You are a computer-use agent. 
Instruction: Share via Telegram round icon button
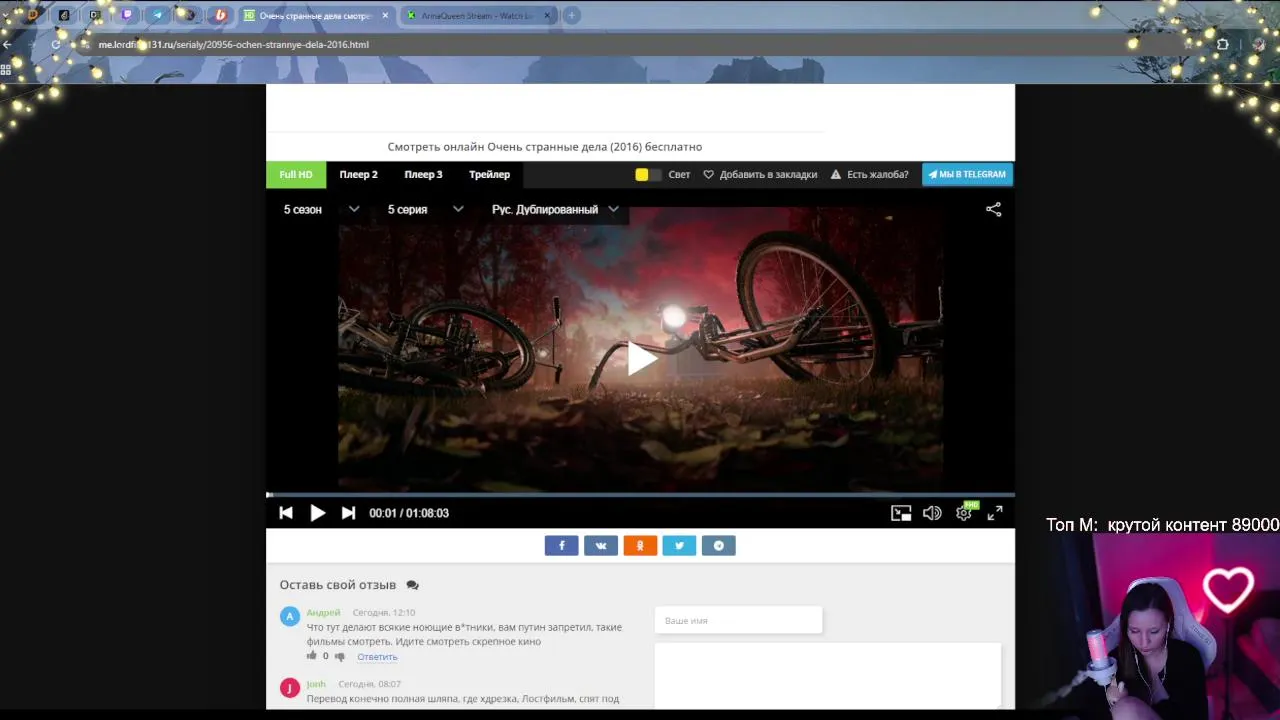tap(718, 545)
